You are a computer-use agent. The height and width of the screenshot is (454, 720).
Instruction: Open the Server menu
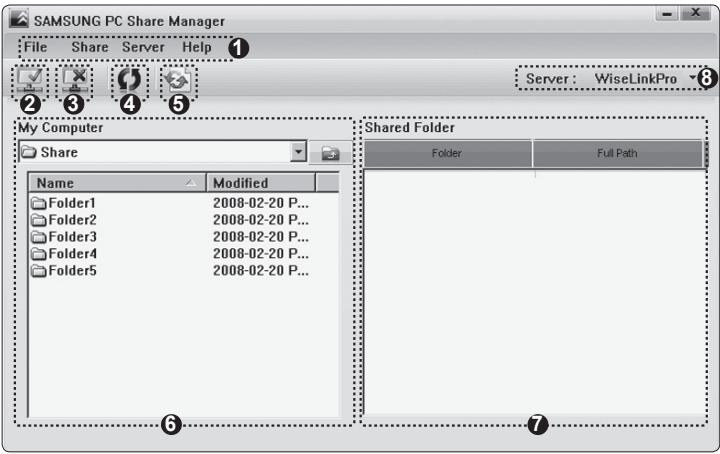point(143,47)
